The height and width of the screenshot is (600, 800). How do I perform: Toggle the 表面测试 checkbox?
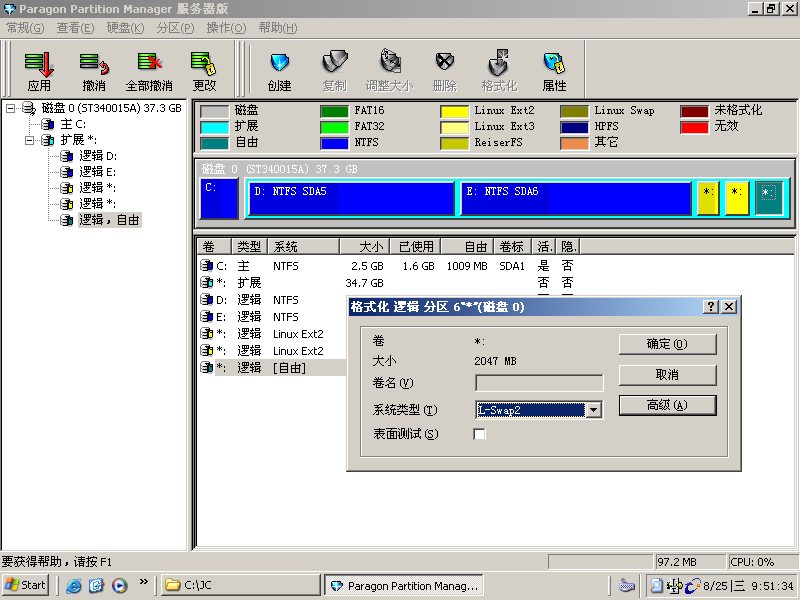click(x=480, y=434)
